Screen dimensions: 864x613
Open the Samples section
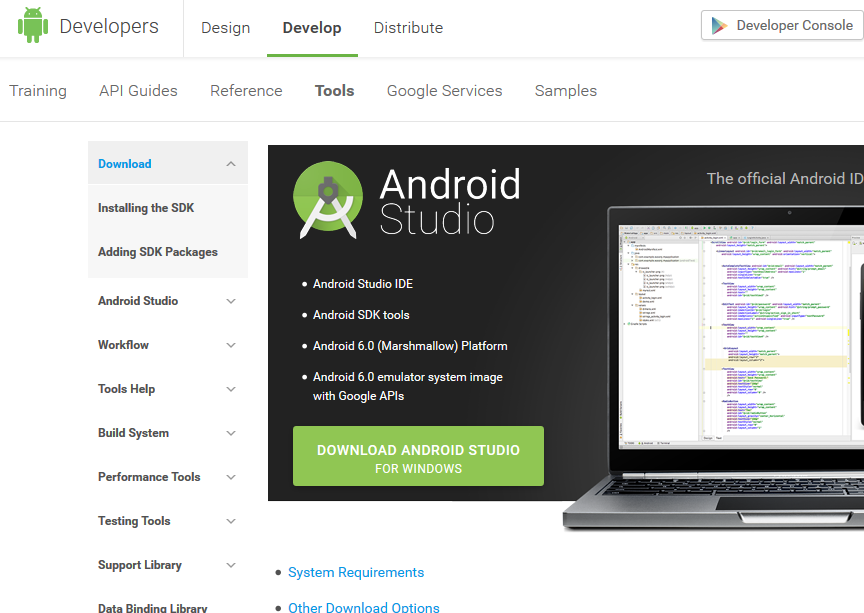point(566,90)
